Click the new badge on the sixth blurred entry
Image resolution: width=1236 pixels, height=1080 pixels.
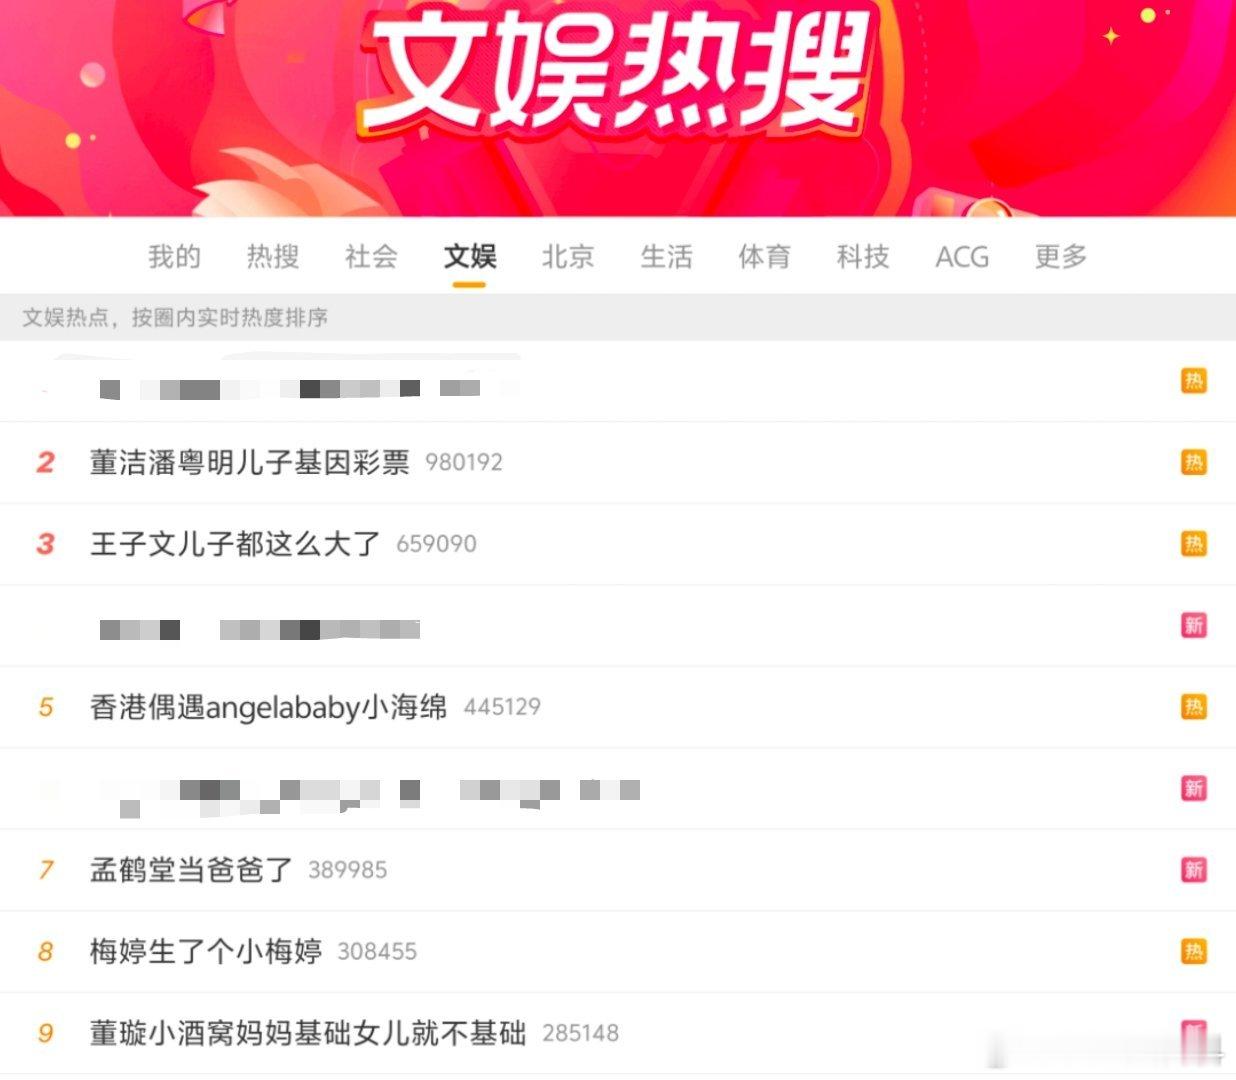(1193, 788)
